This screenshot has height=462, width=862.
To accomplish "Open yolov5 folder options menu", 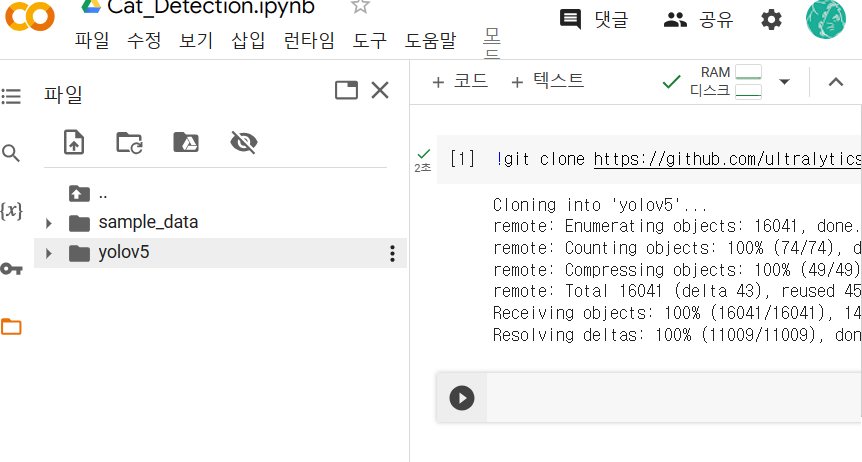I will point(392,253).
